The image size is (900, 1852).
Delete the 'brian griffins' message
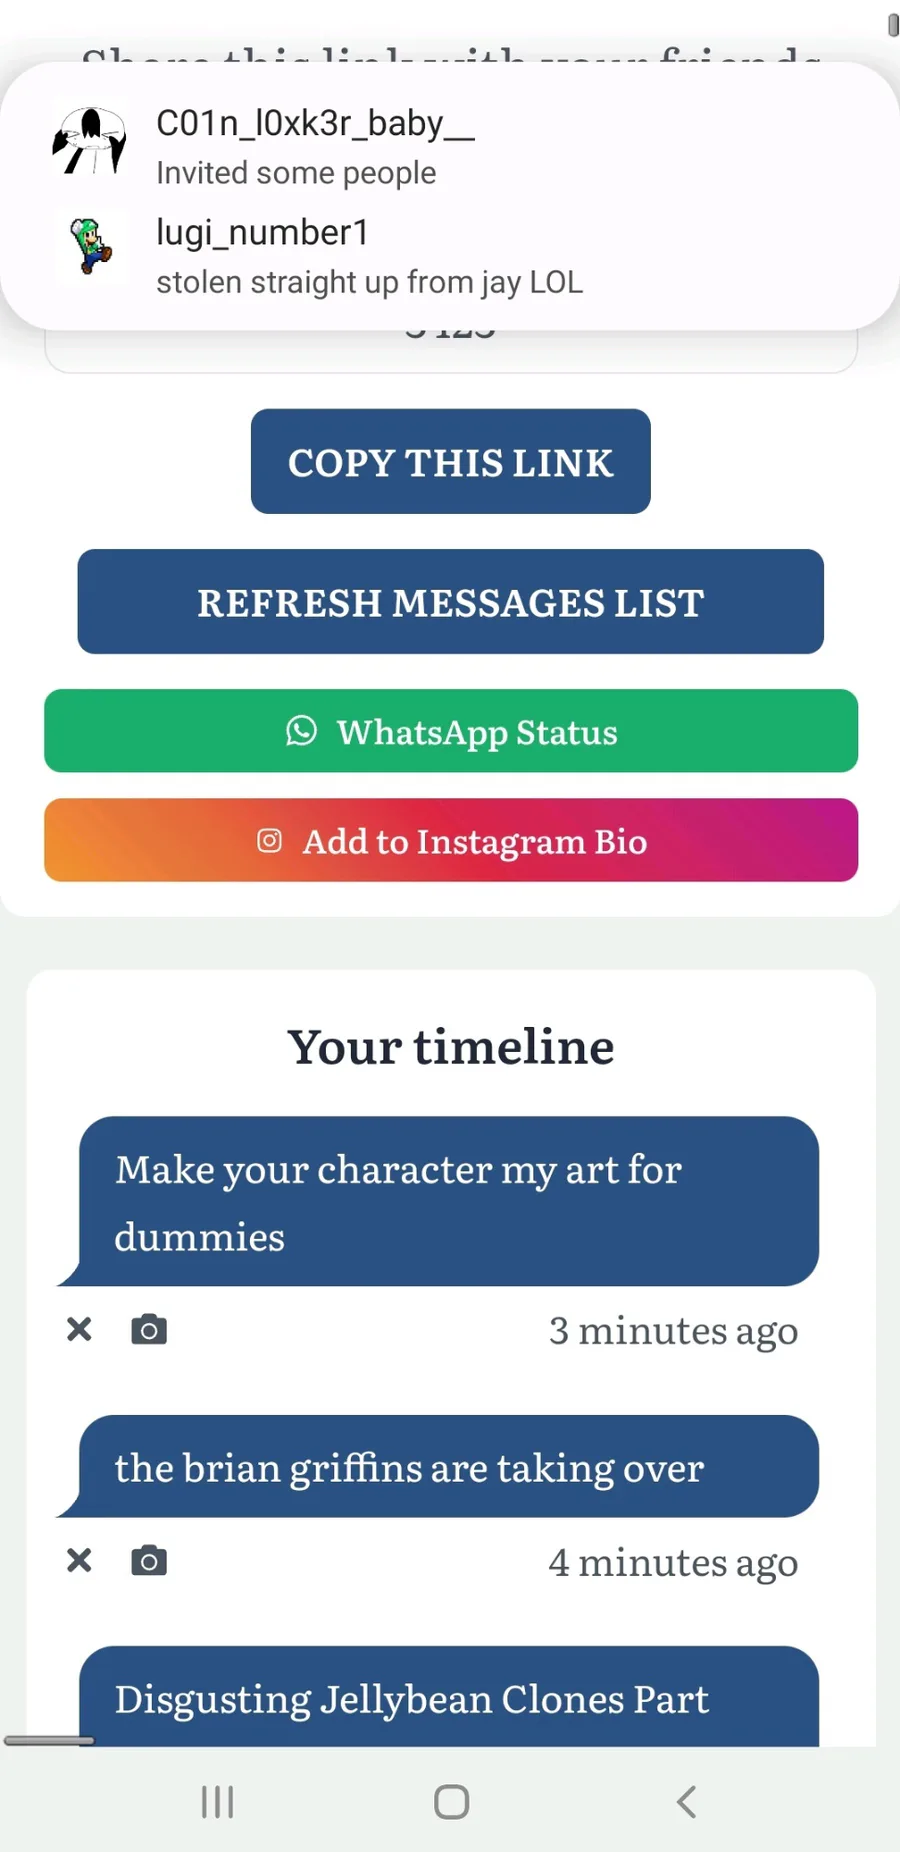pyautogui.click(x=79, y=1560)
